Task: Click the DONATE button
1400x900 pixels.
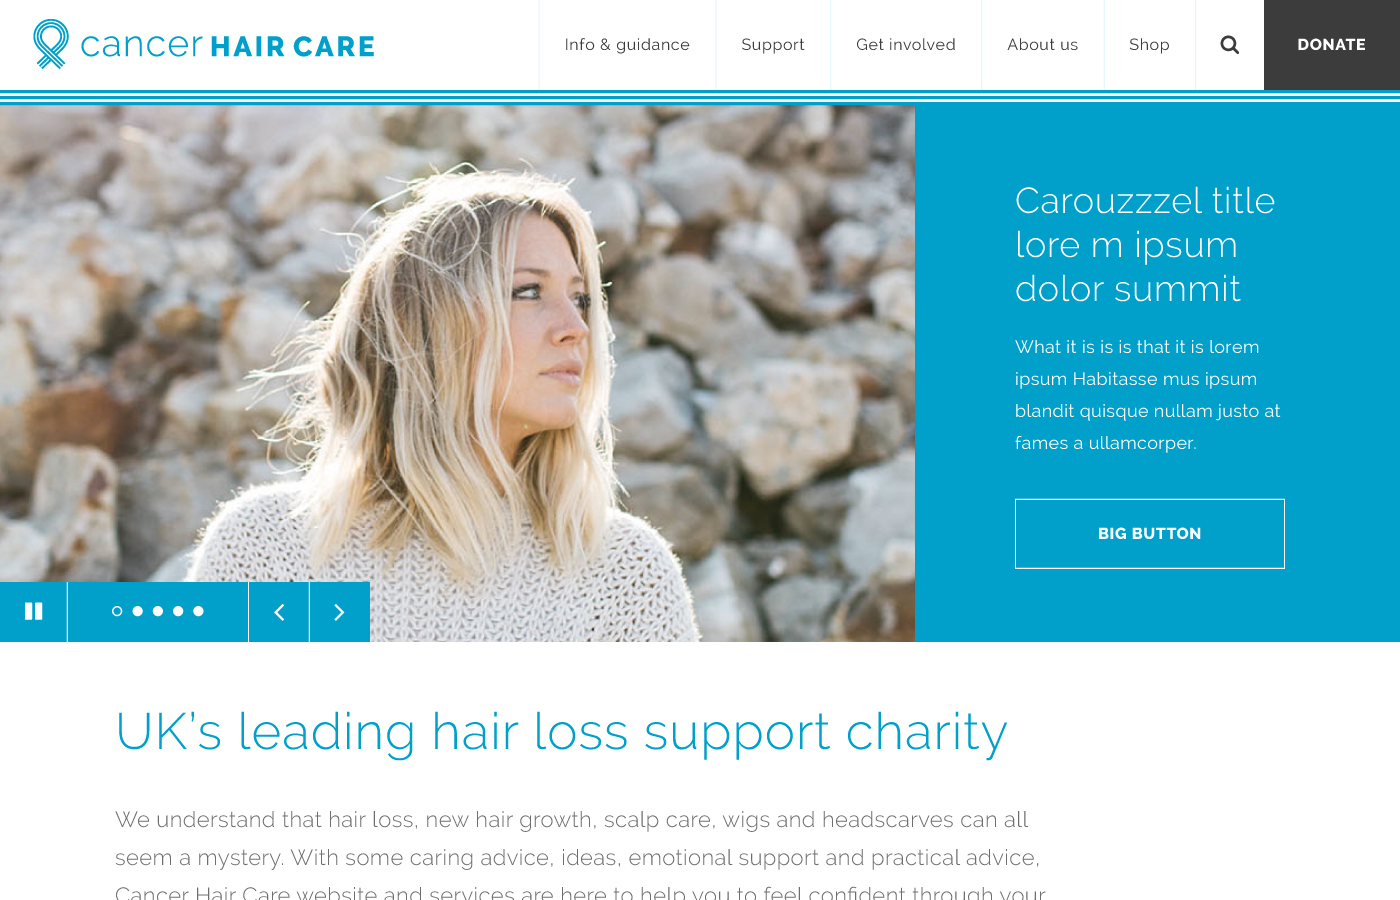Action: coord(1332,45)
